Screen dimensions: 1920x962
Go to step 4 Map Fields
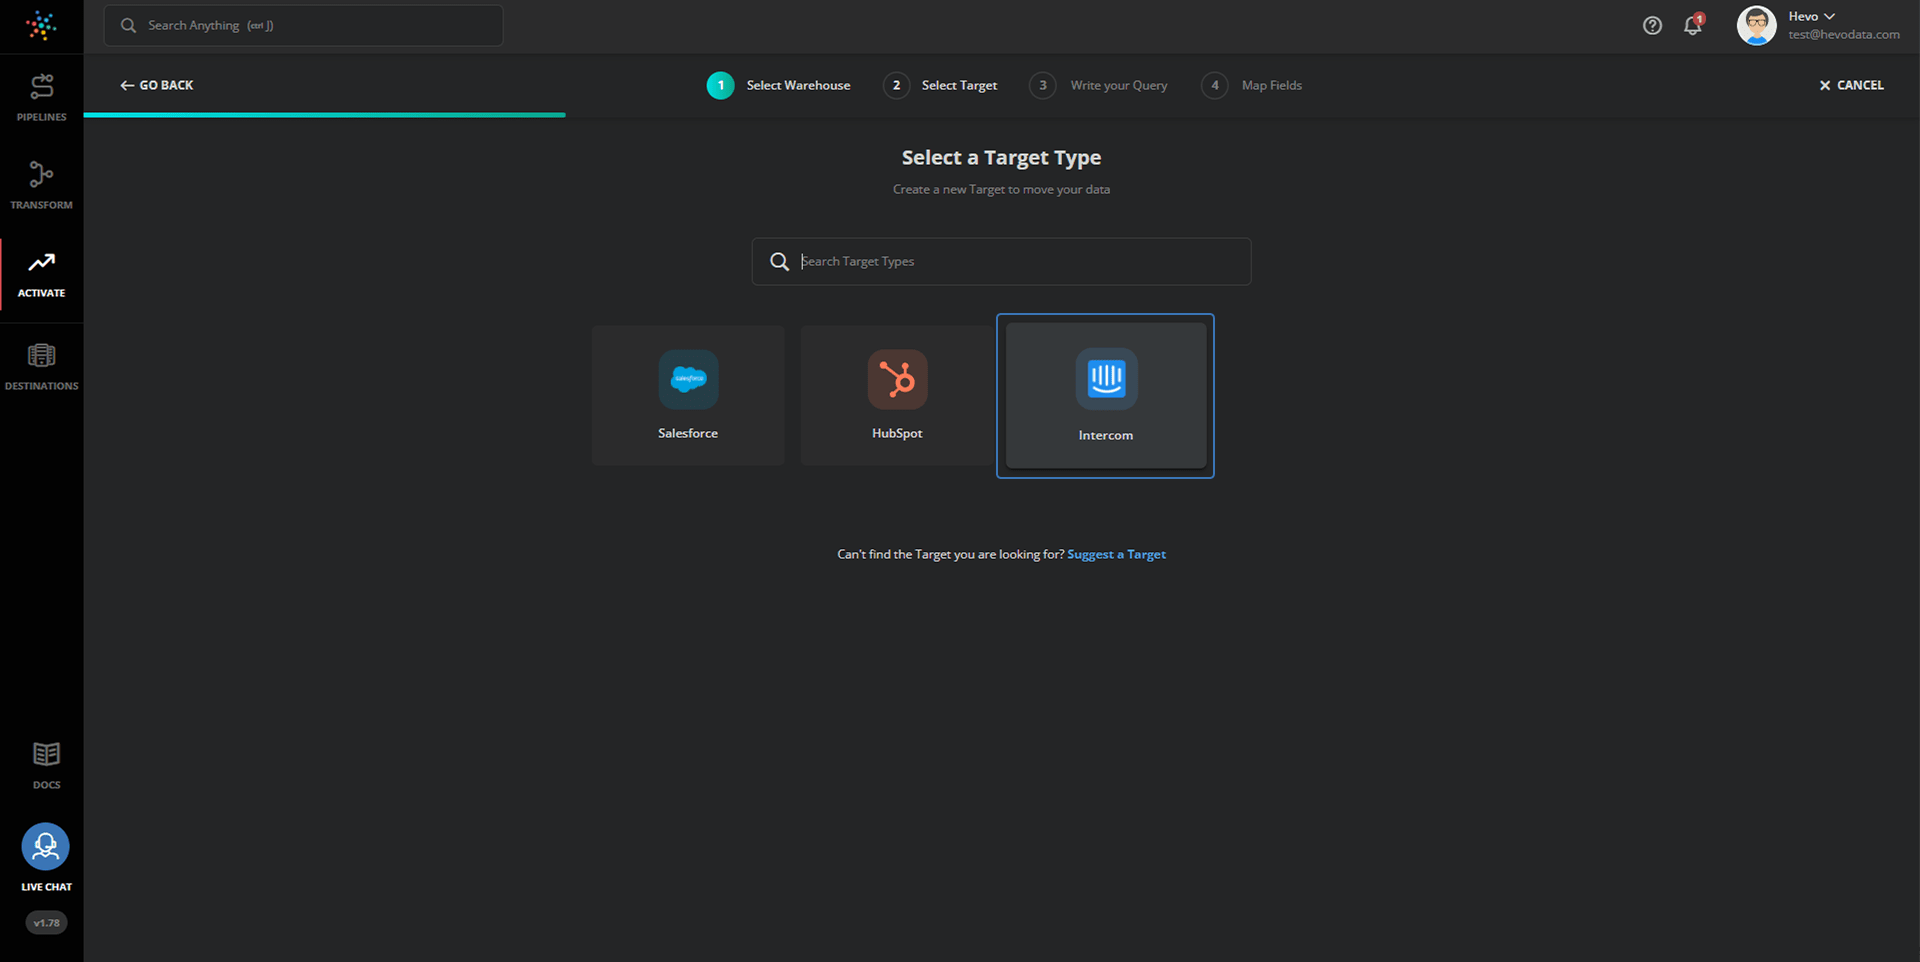[x=1252, y=85]
